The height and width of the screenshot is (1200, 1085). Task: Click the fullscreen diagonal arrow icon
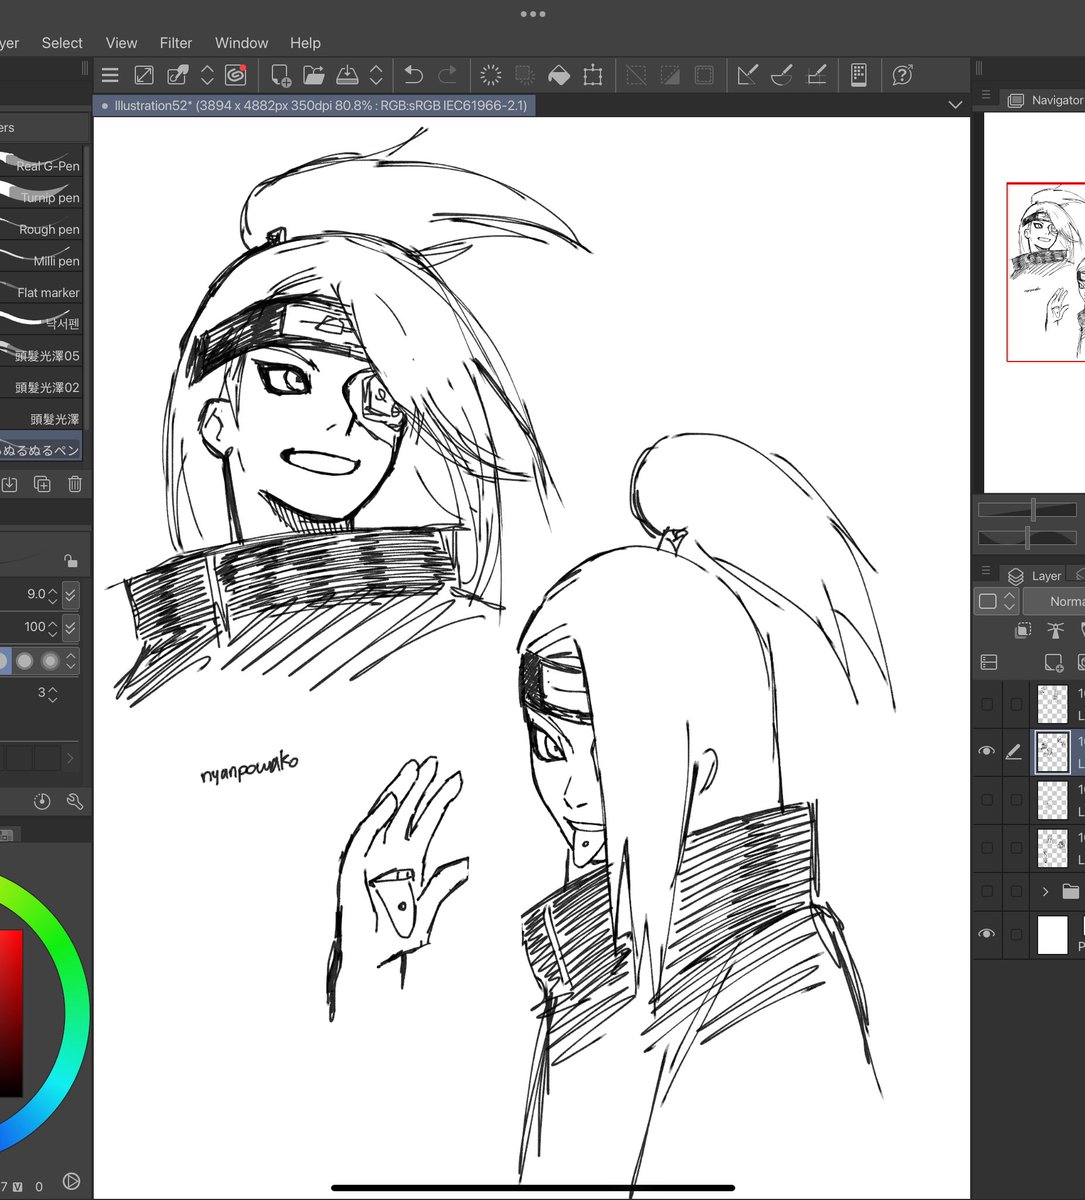click(144, 75)
